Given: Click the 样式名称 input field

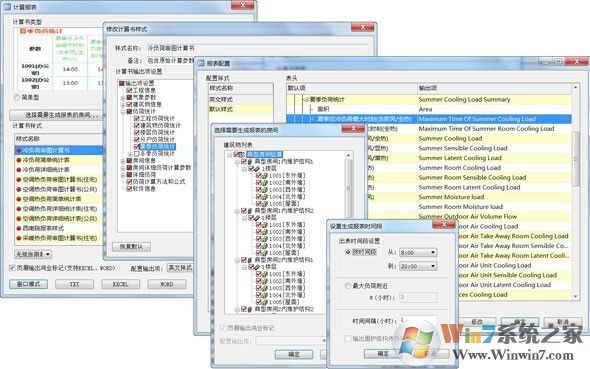Looking at the screenshot, I should pyautogui.click(x=257, y=48).
